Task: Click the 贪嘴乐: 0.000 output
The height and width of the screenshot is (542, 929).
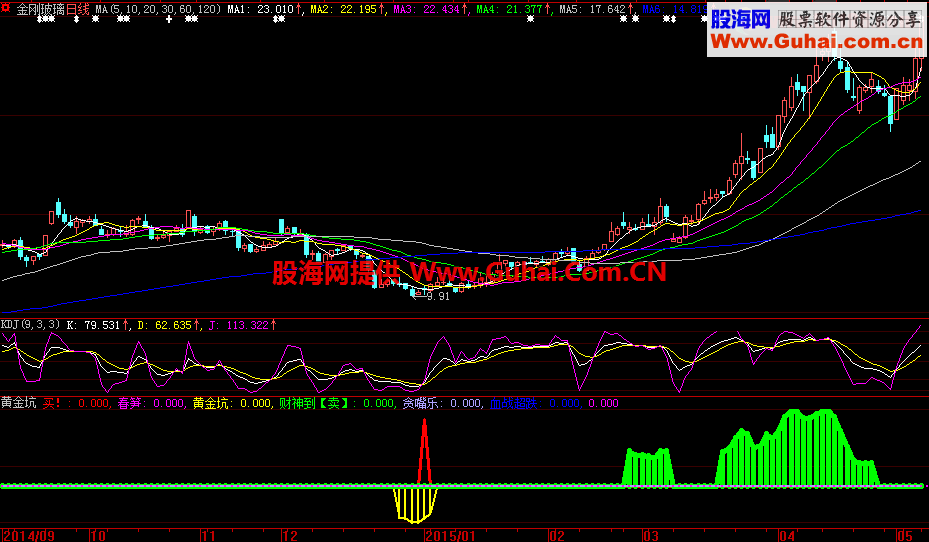Action: click(442, 403)
